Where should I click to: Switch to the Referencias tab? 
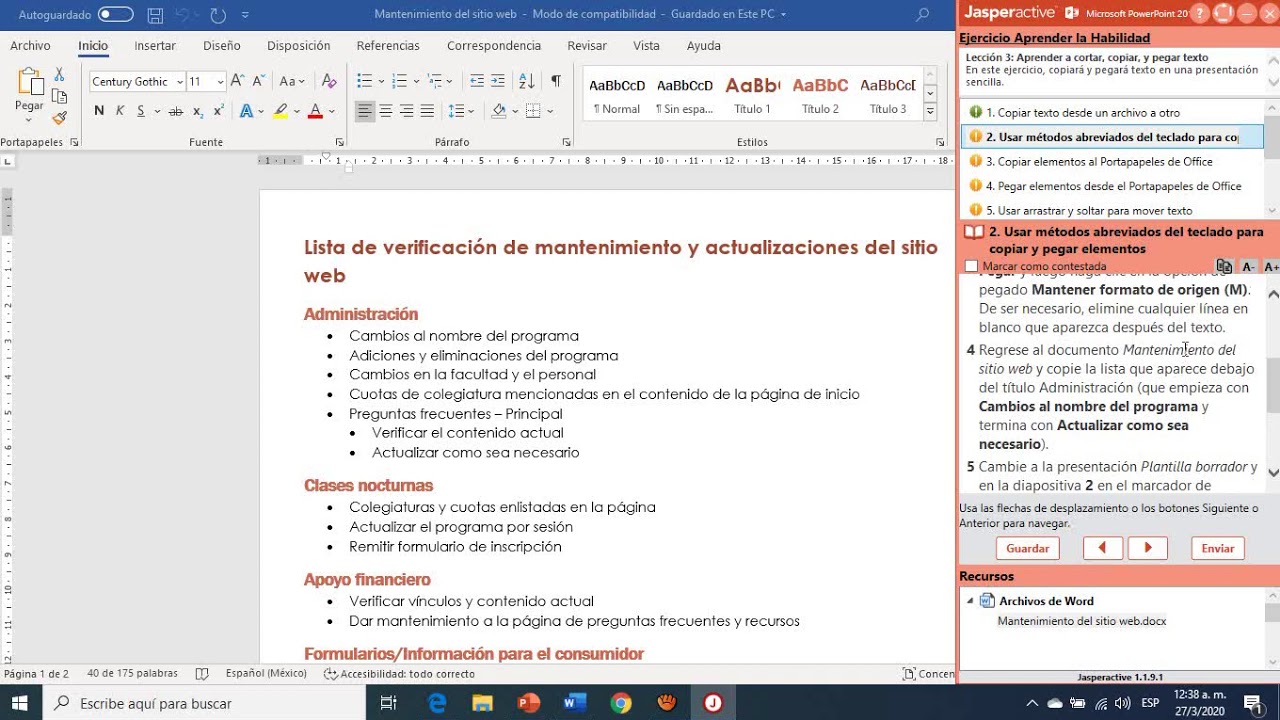pos(388,46)
